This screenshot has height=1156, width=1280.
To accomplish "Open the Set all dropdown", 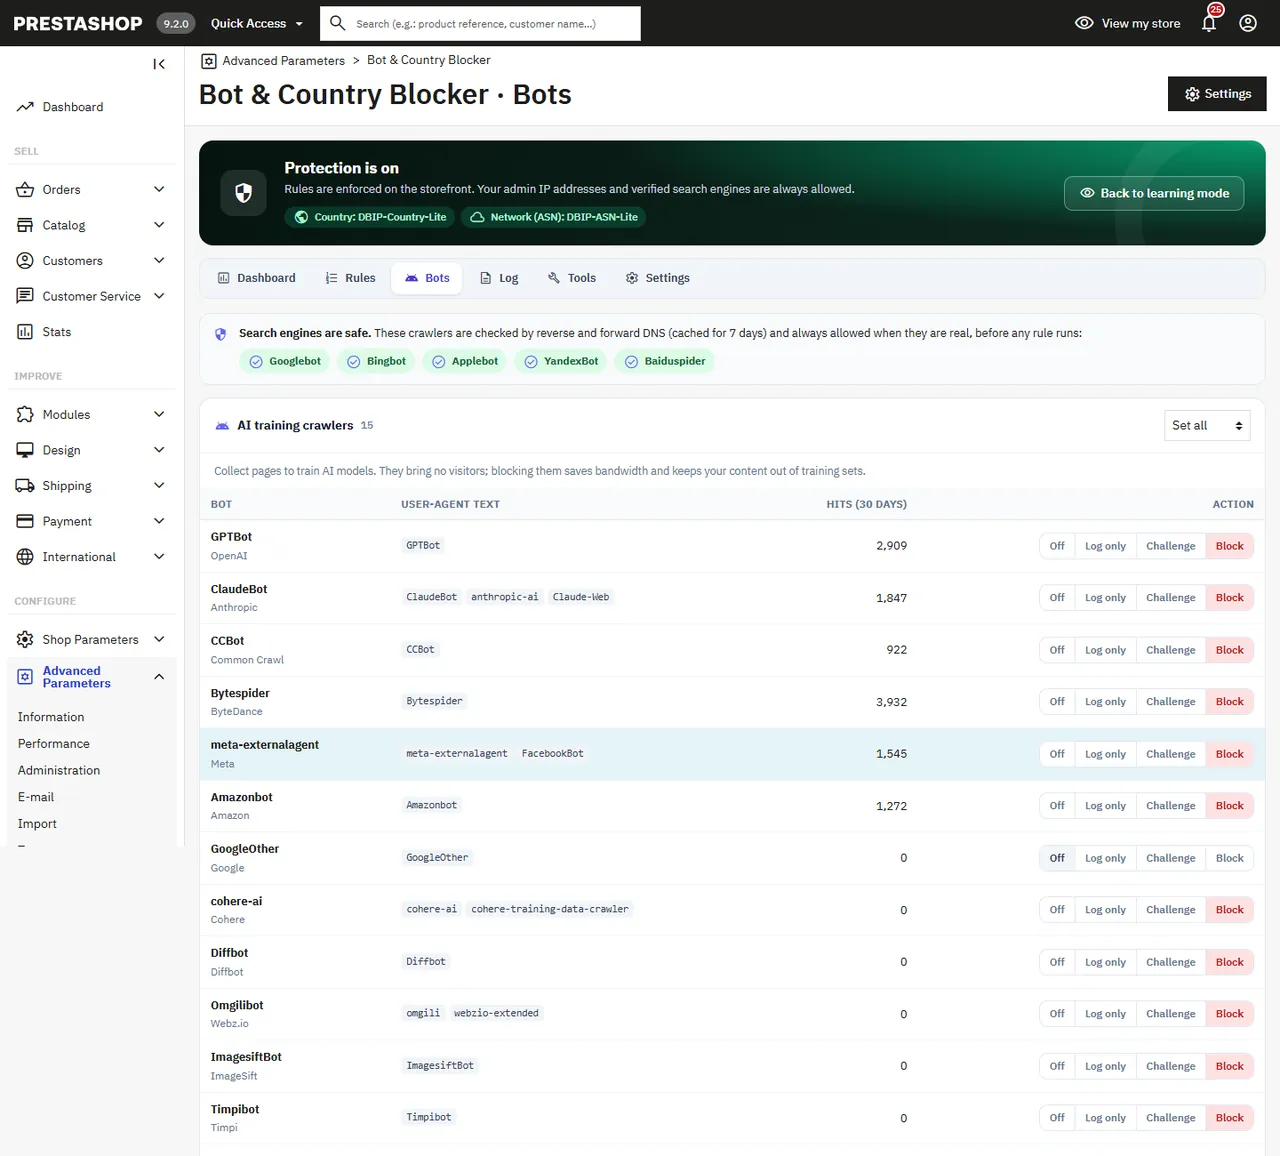I will [1207, 425].
